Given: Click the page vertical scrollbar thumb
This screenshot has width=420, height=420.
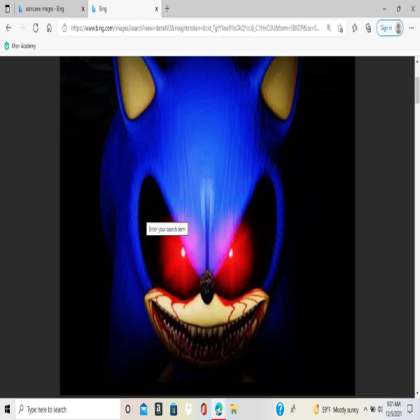Looking at the screenshot, I should [417, 90].
